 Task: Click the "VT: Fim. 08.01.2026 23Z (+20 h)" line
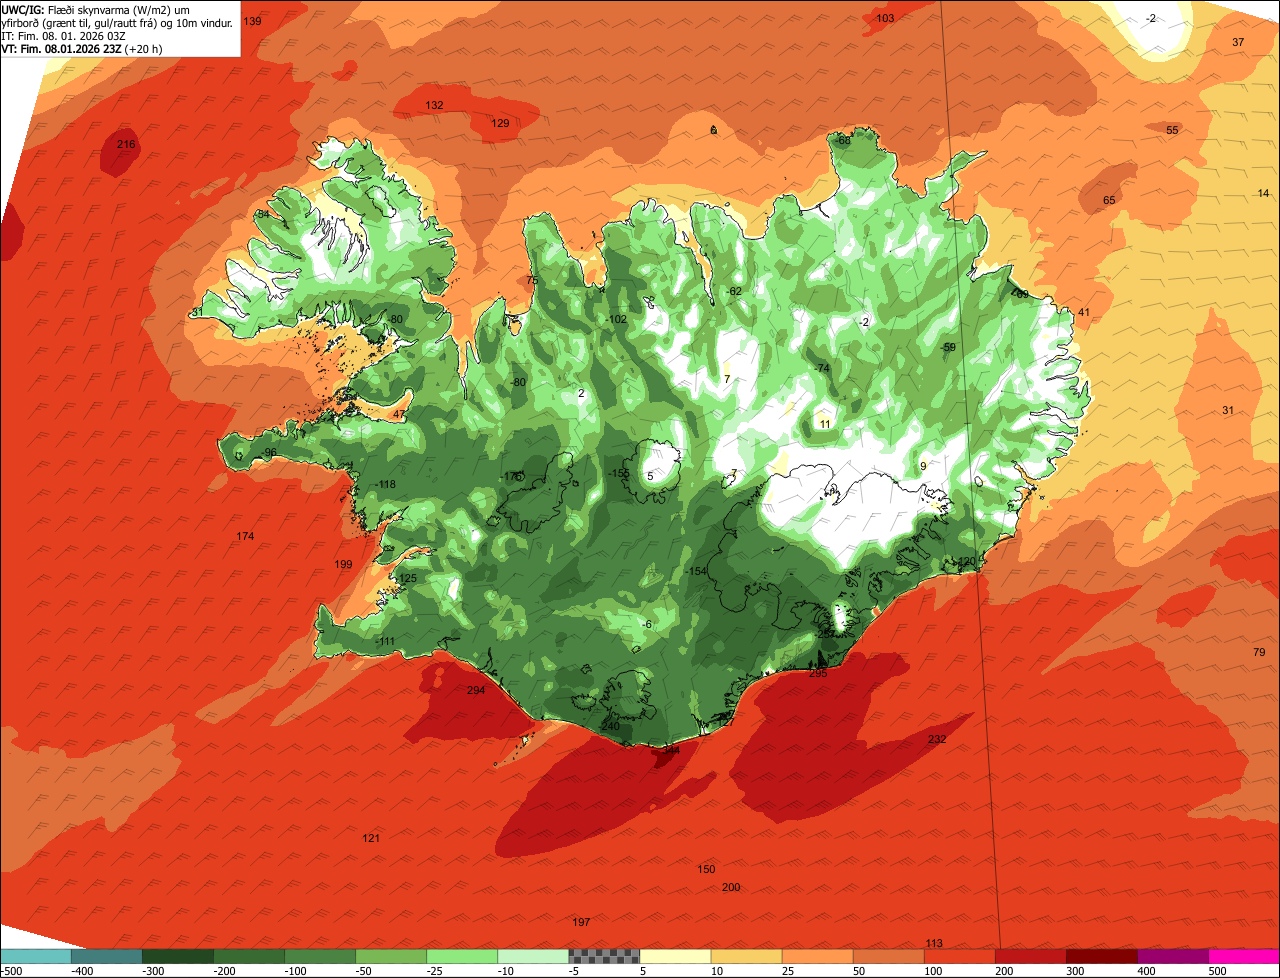[x=82, y=48]
